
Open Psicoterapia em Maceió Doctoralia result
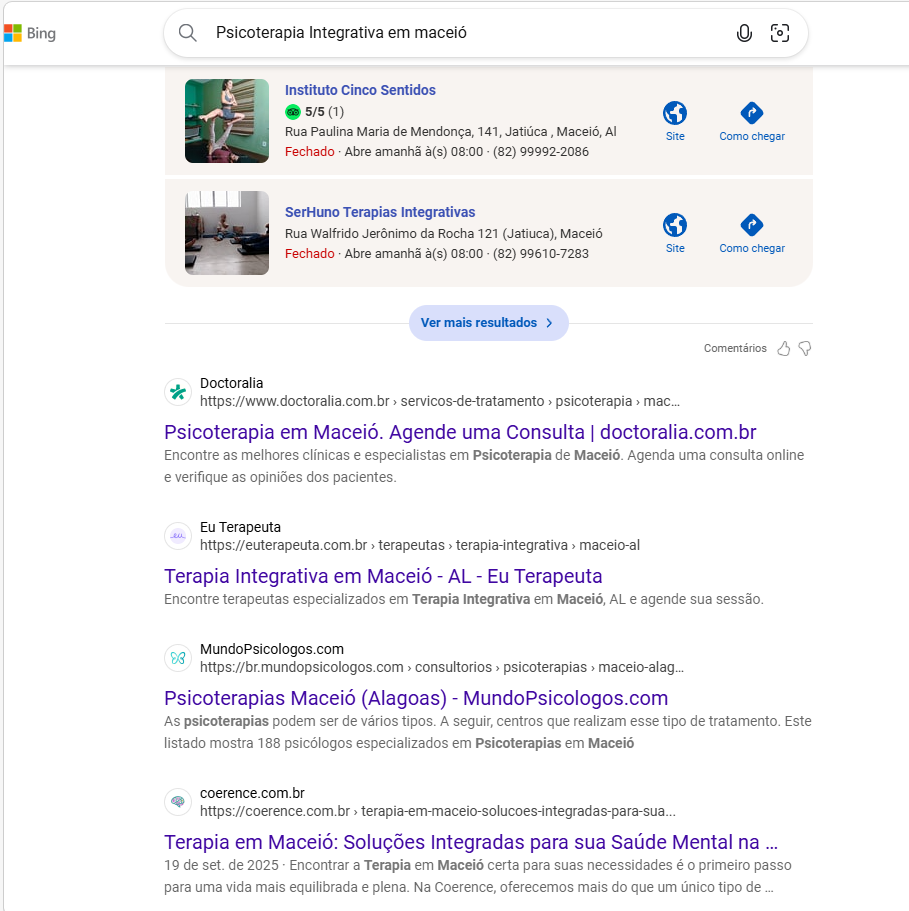[460, 432]
